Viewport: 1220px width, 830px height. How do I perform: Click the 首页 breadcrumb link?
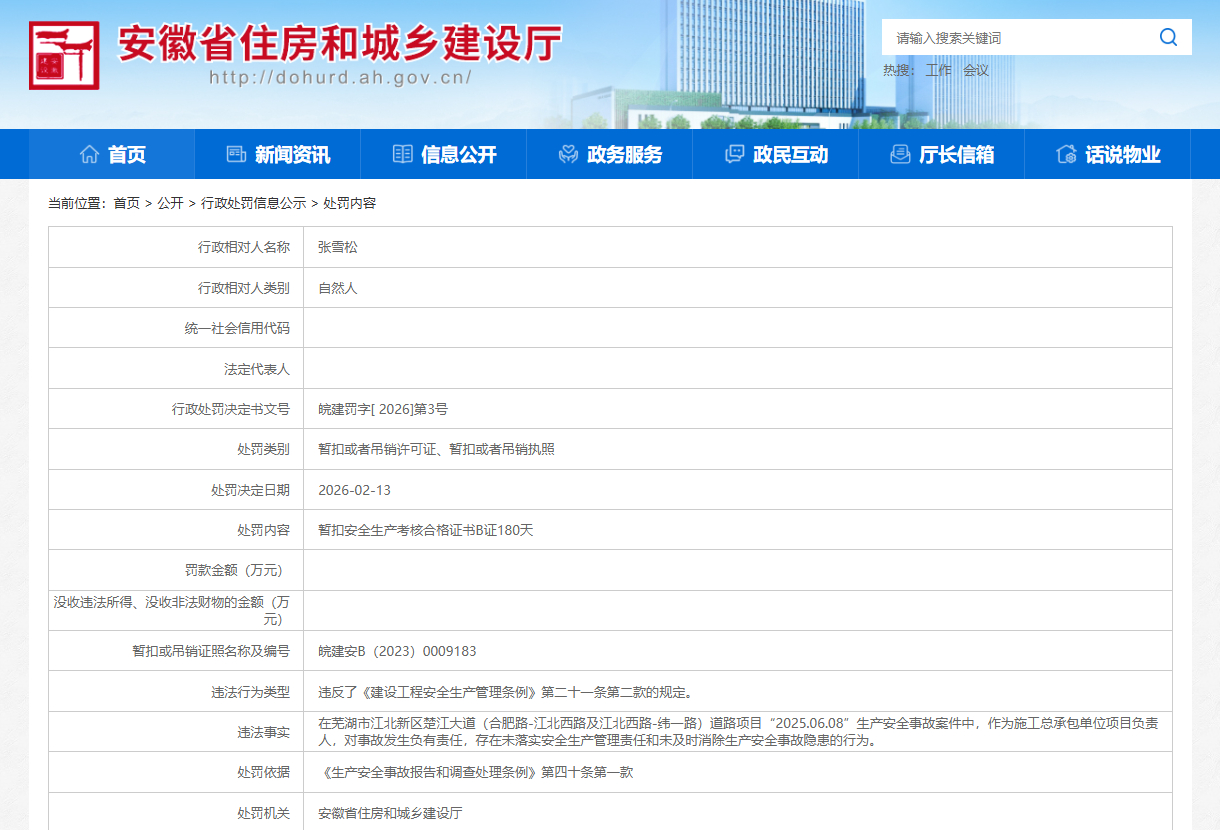click(126, 203)
